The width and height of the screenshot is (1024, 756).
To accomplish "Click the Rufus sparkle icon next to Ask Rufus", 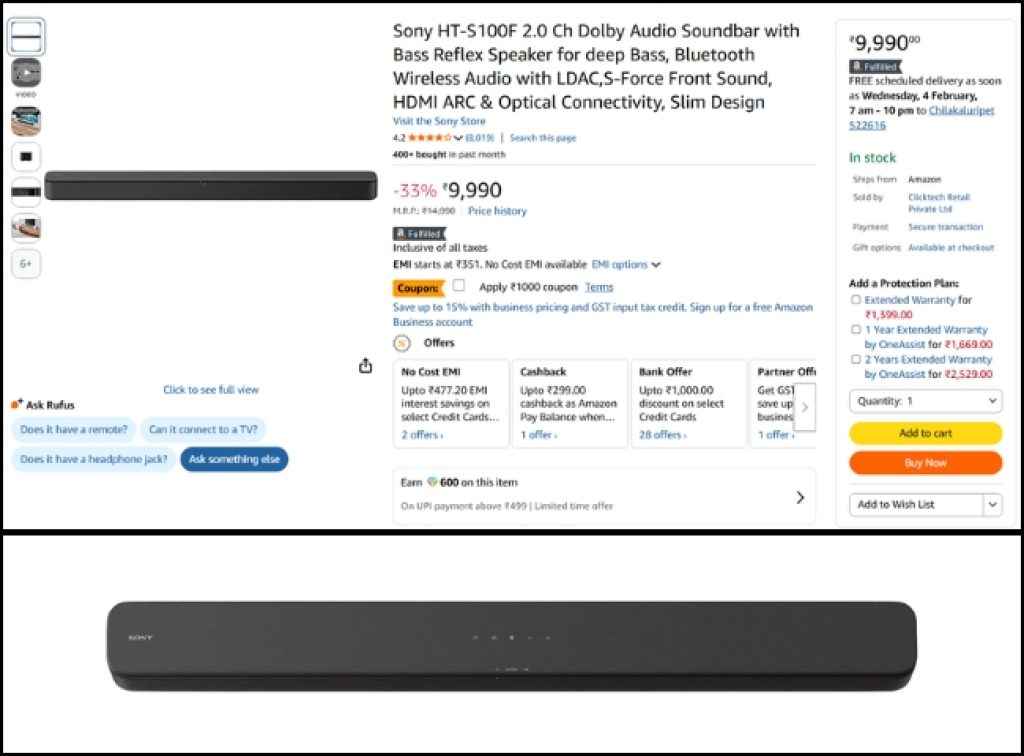I will click(x=17, y=404).
